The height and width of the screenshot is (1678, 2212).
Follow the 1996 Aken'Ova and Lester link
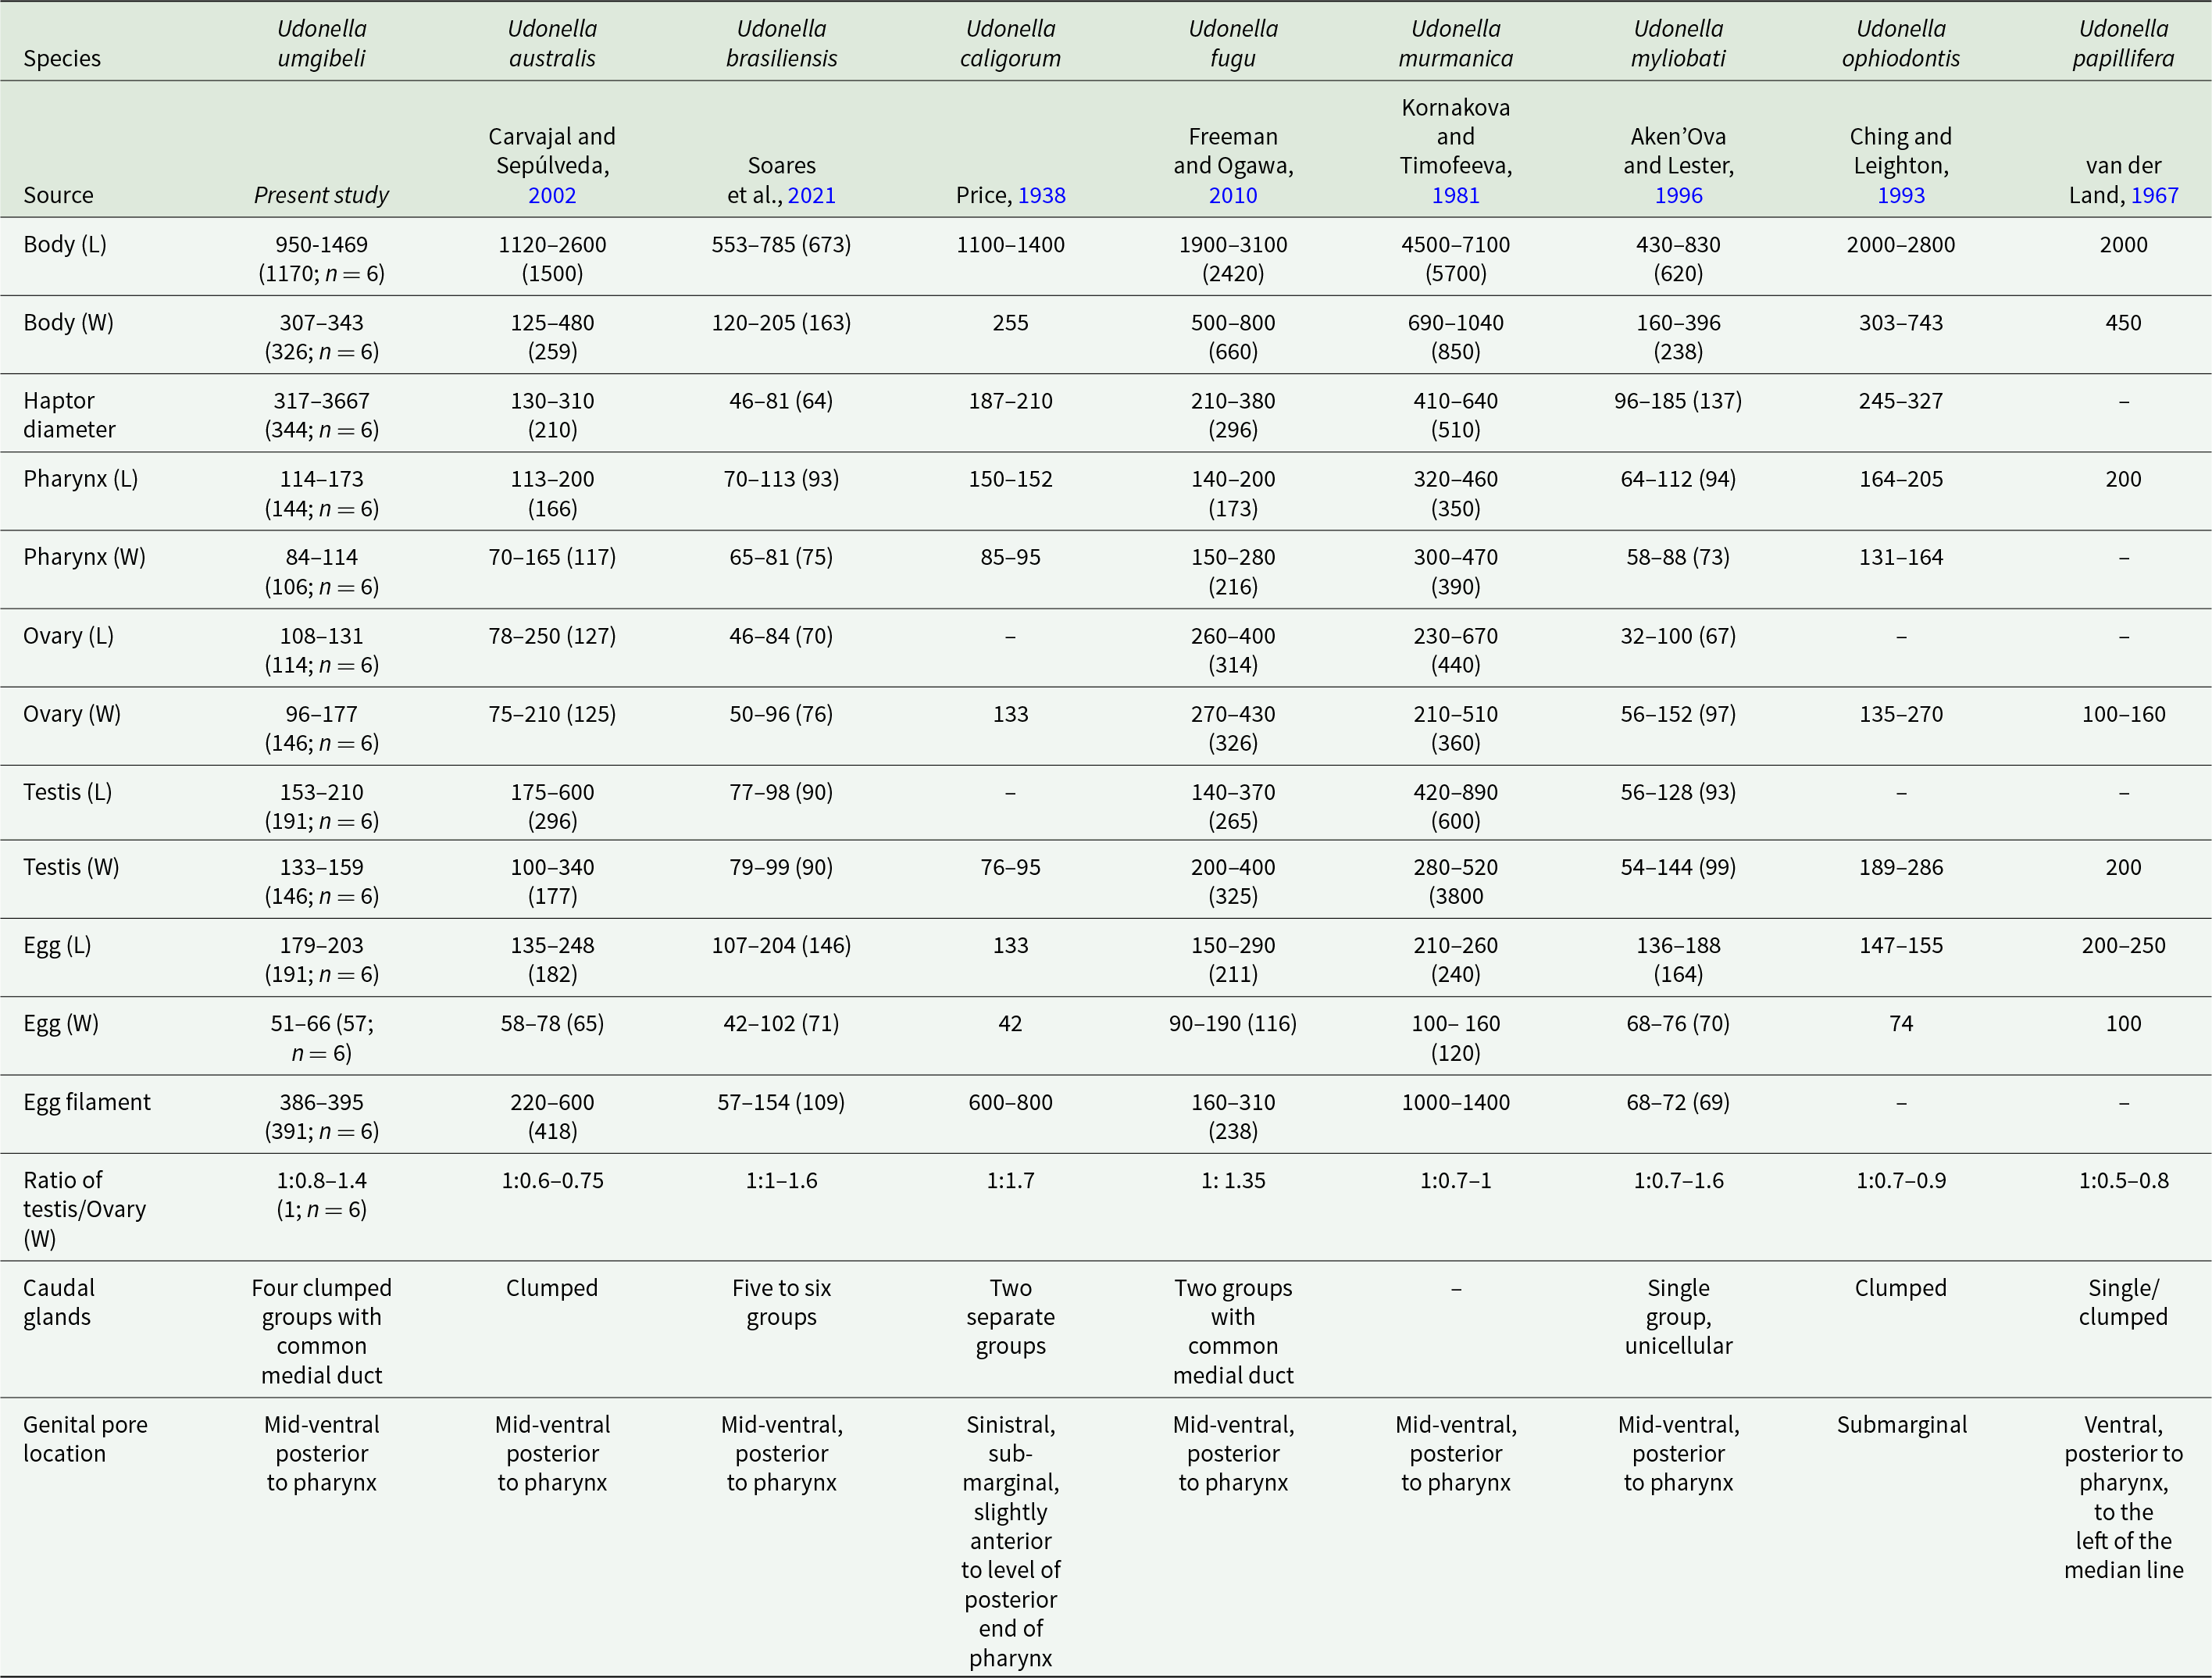pyautogui.click(x=1678, y=195)
